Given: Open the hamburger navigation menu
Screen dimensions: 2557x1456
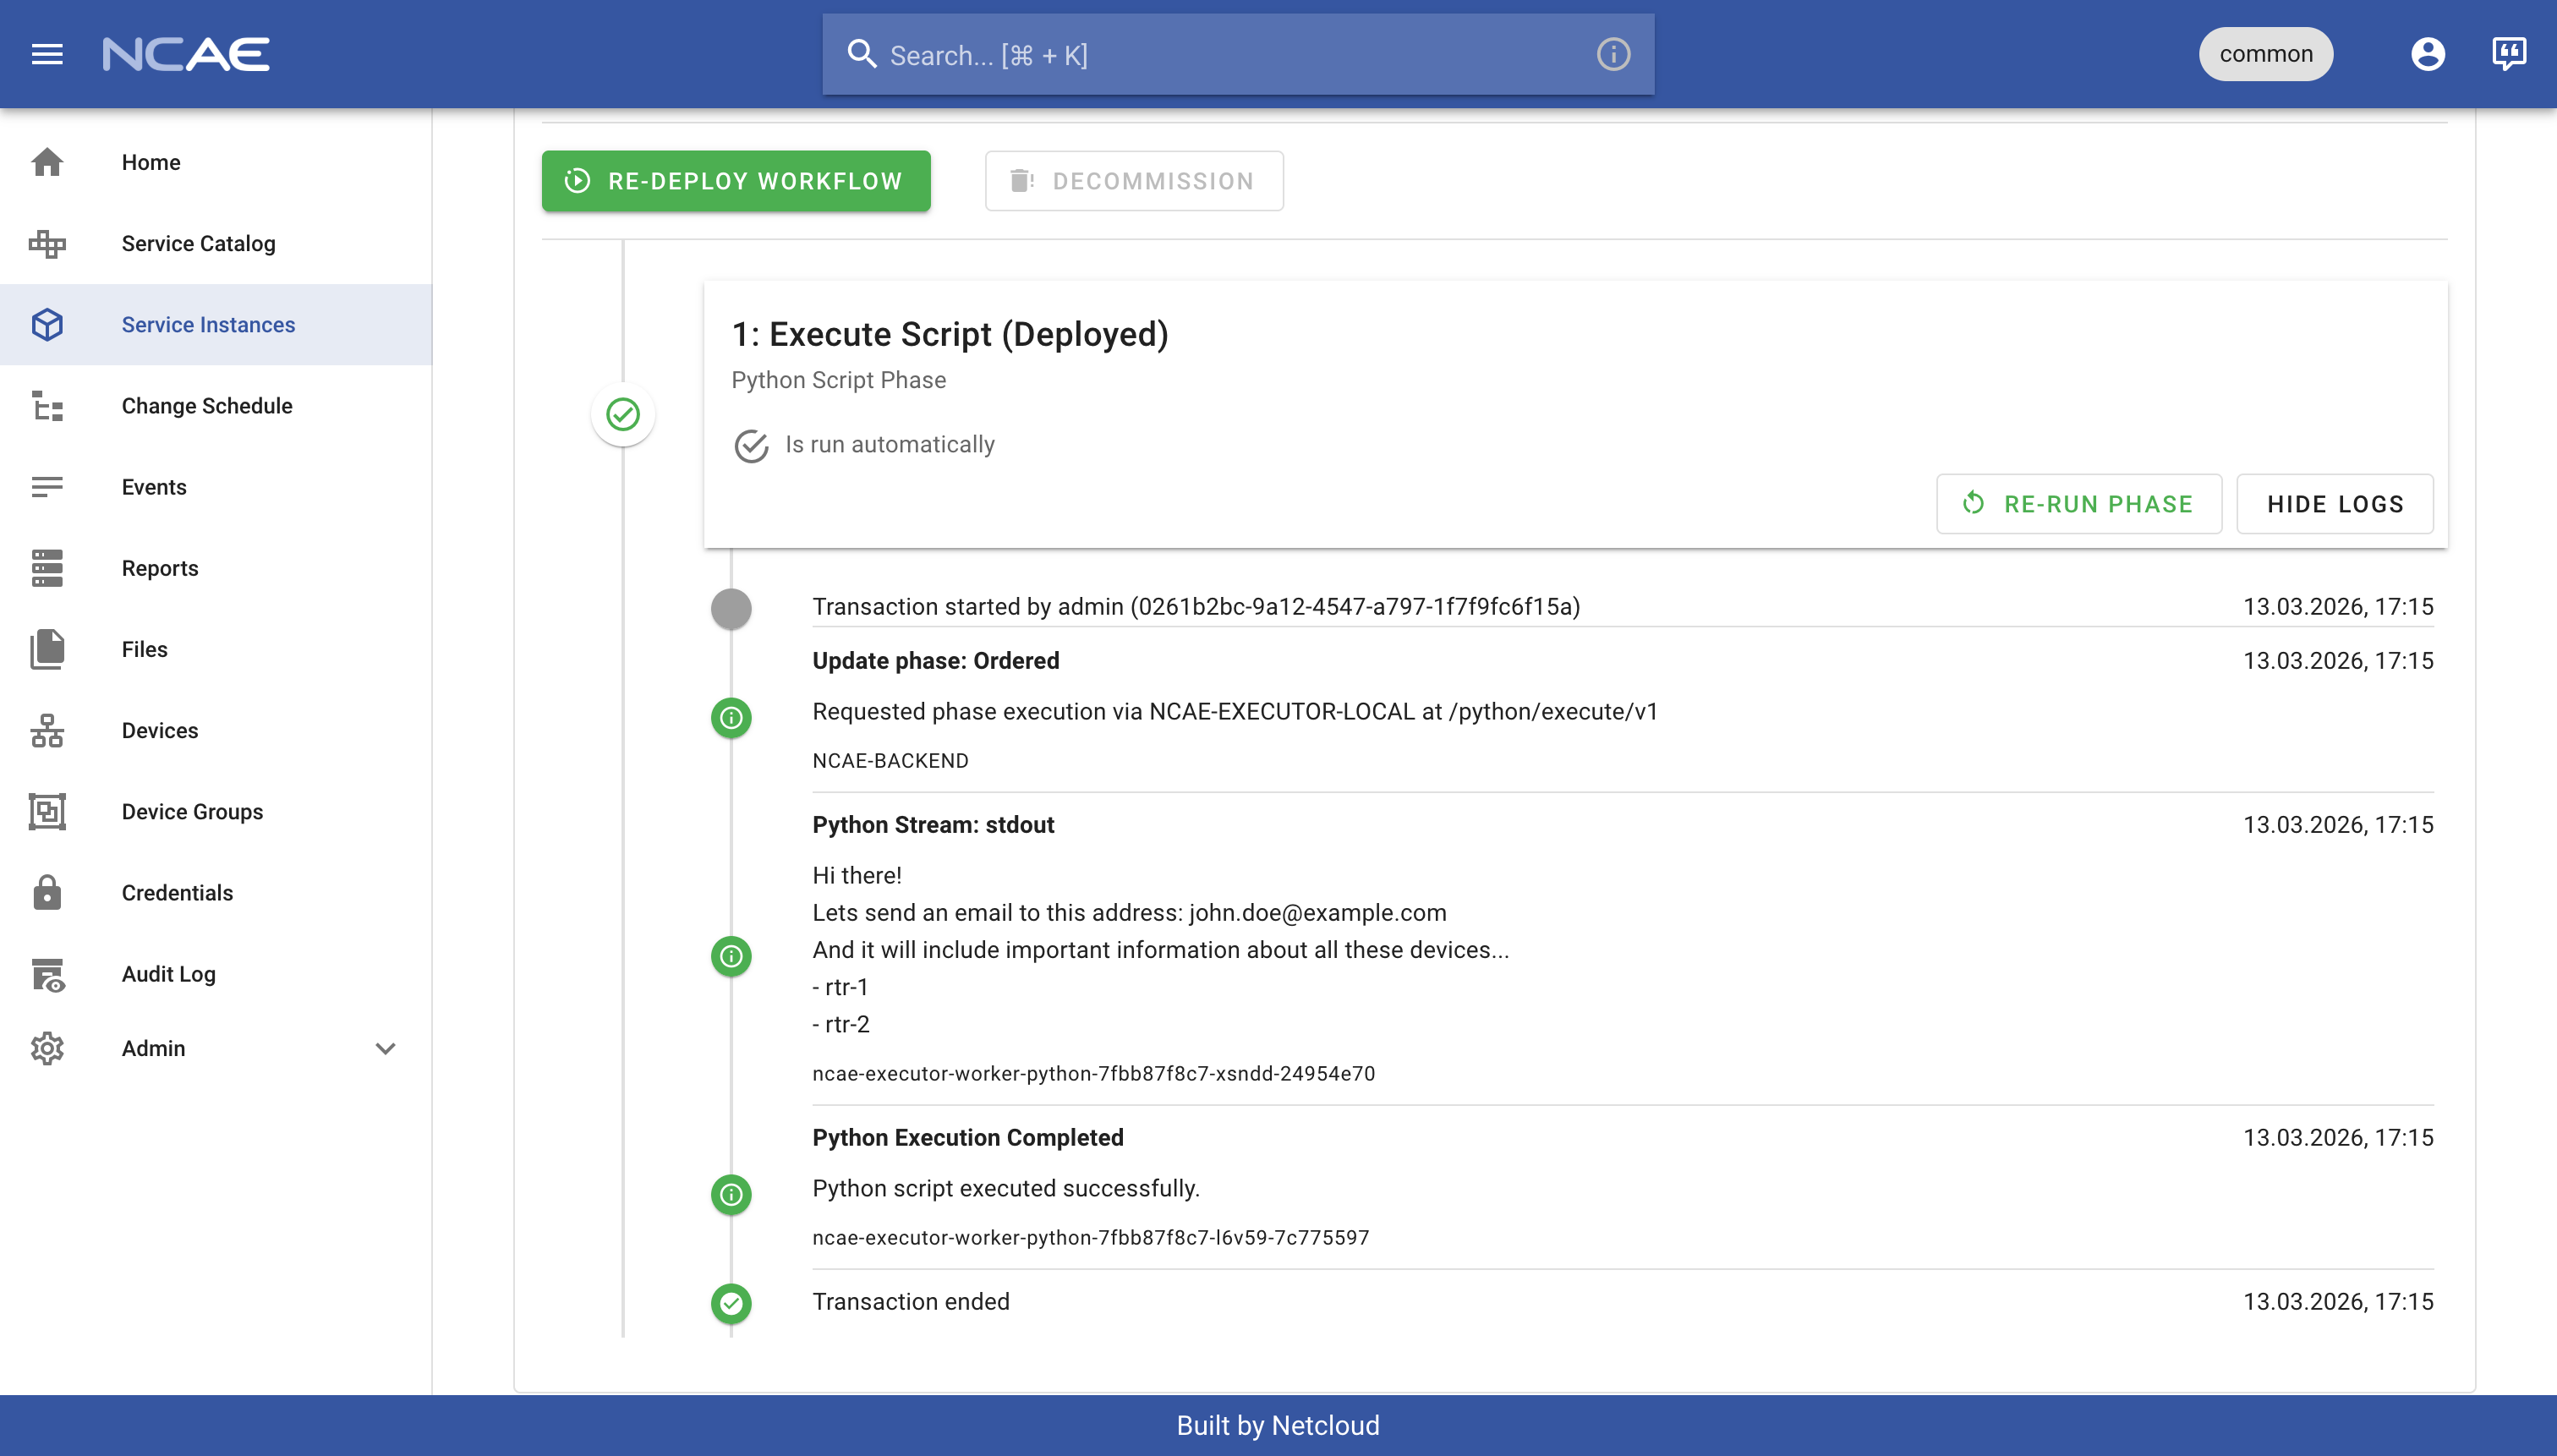Looking at the screenshot, I should pyautogui.click(x=47, y=54).
